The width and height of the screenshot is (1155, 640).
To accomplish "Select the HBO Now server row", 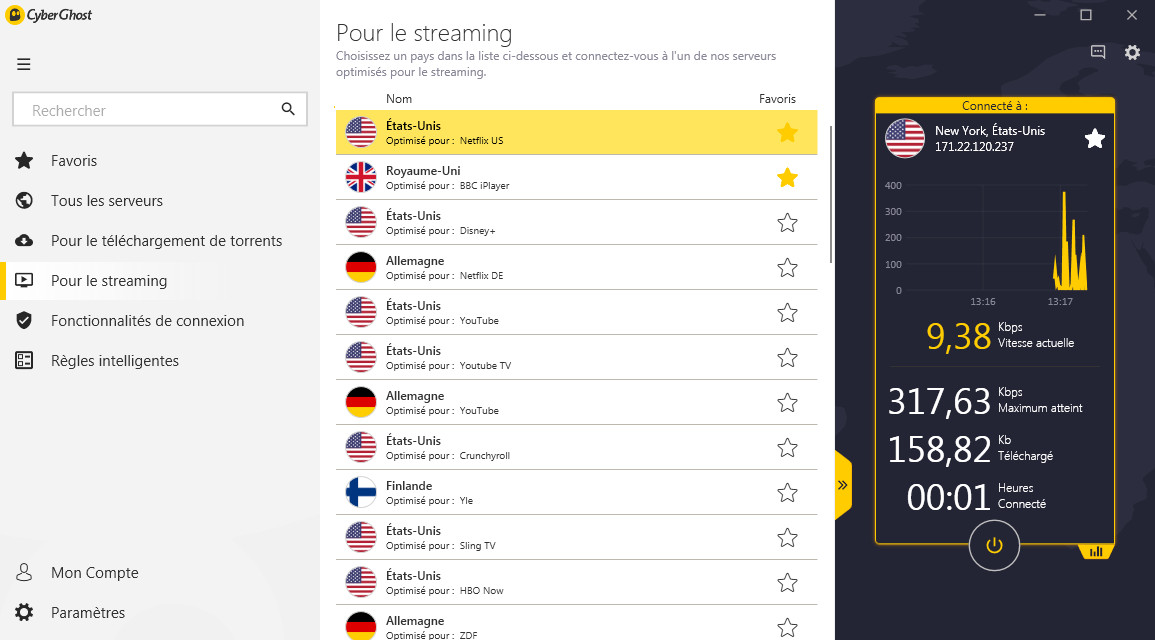I will pos(576,583).
